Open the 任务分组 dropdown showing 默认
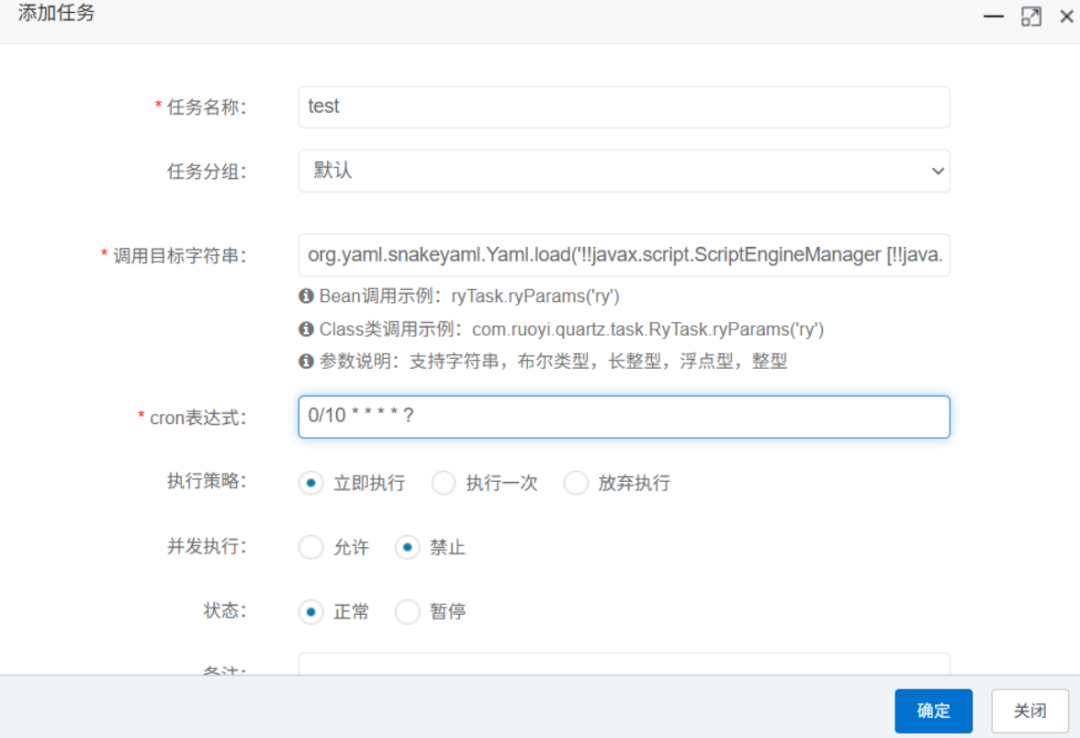 (624, 171)
